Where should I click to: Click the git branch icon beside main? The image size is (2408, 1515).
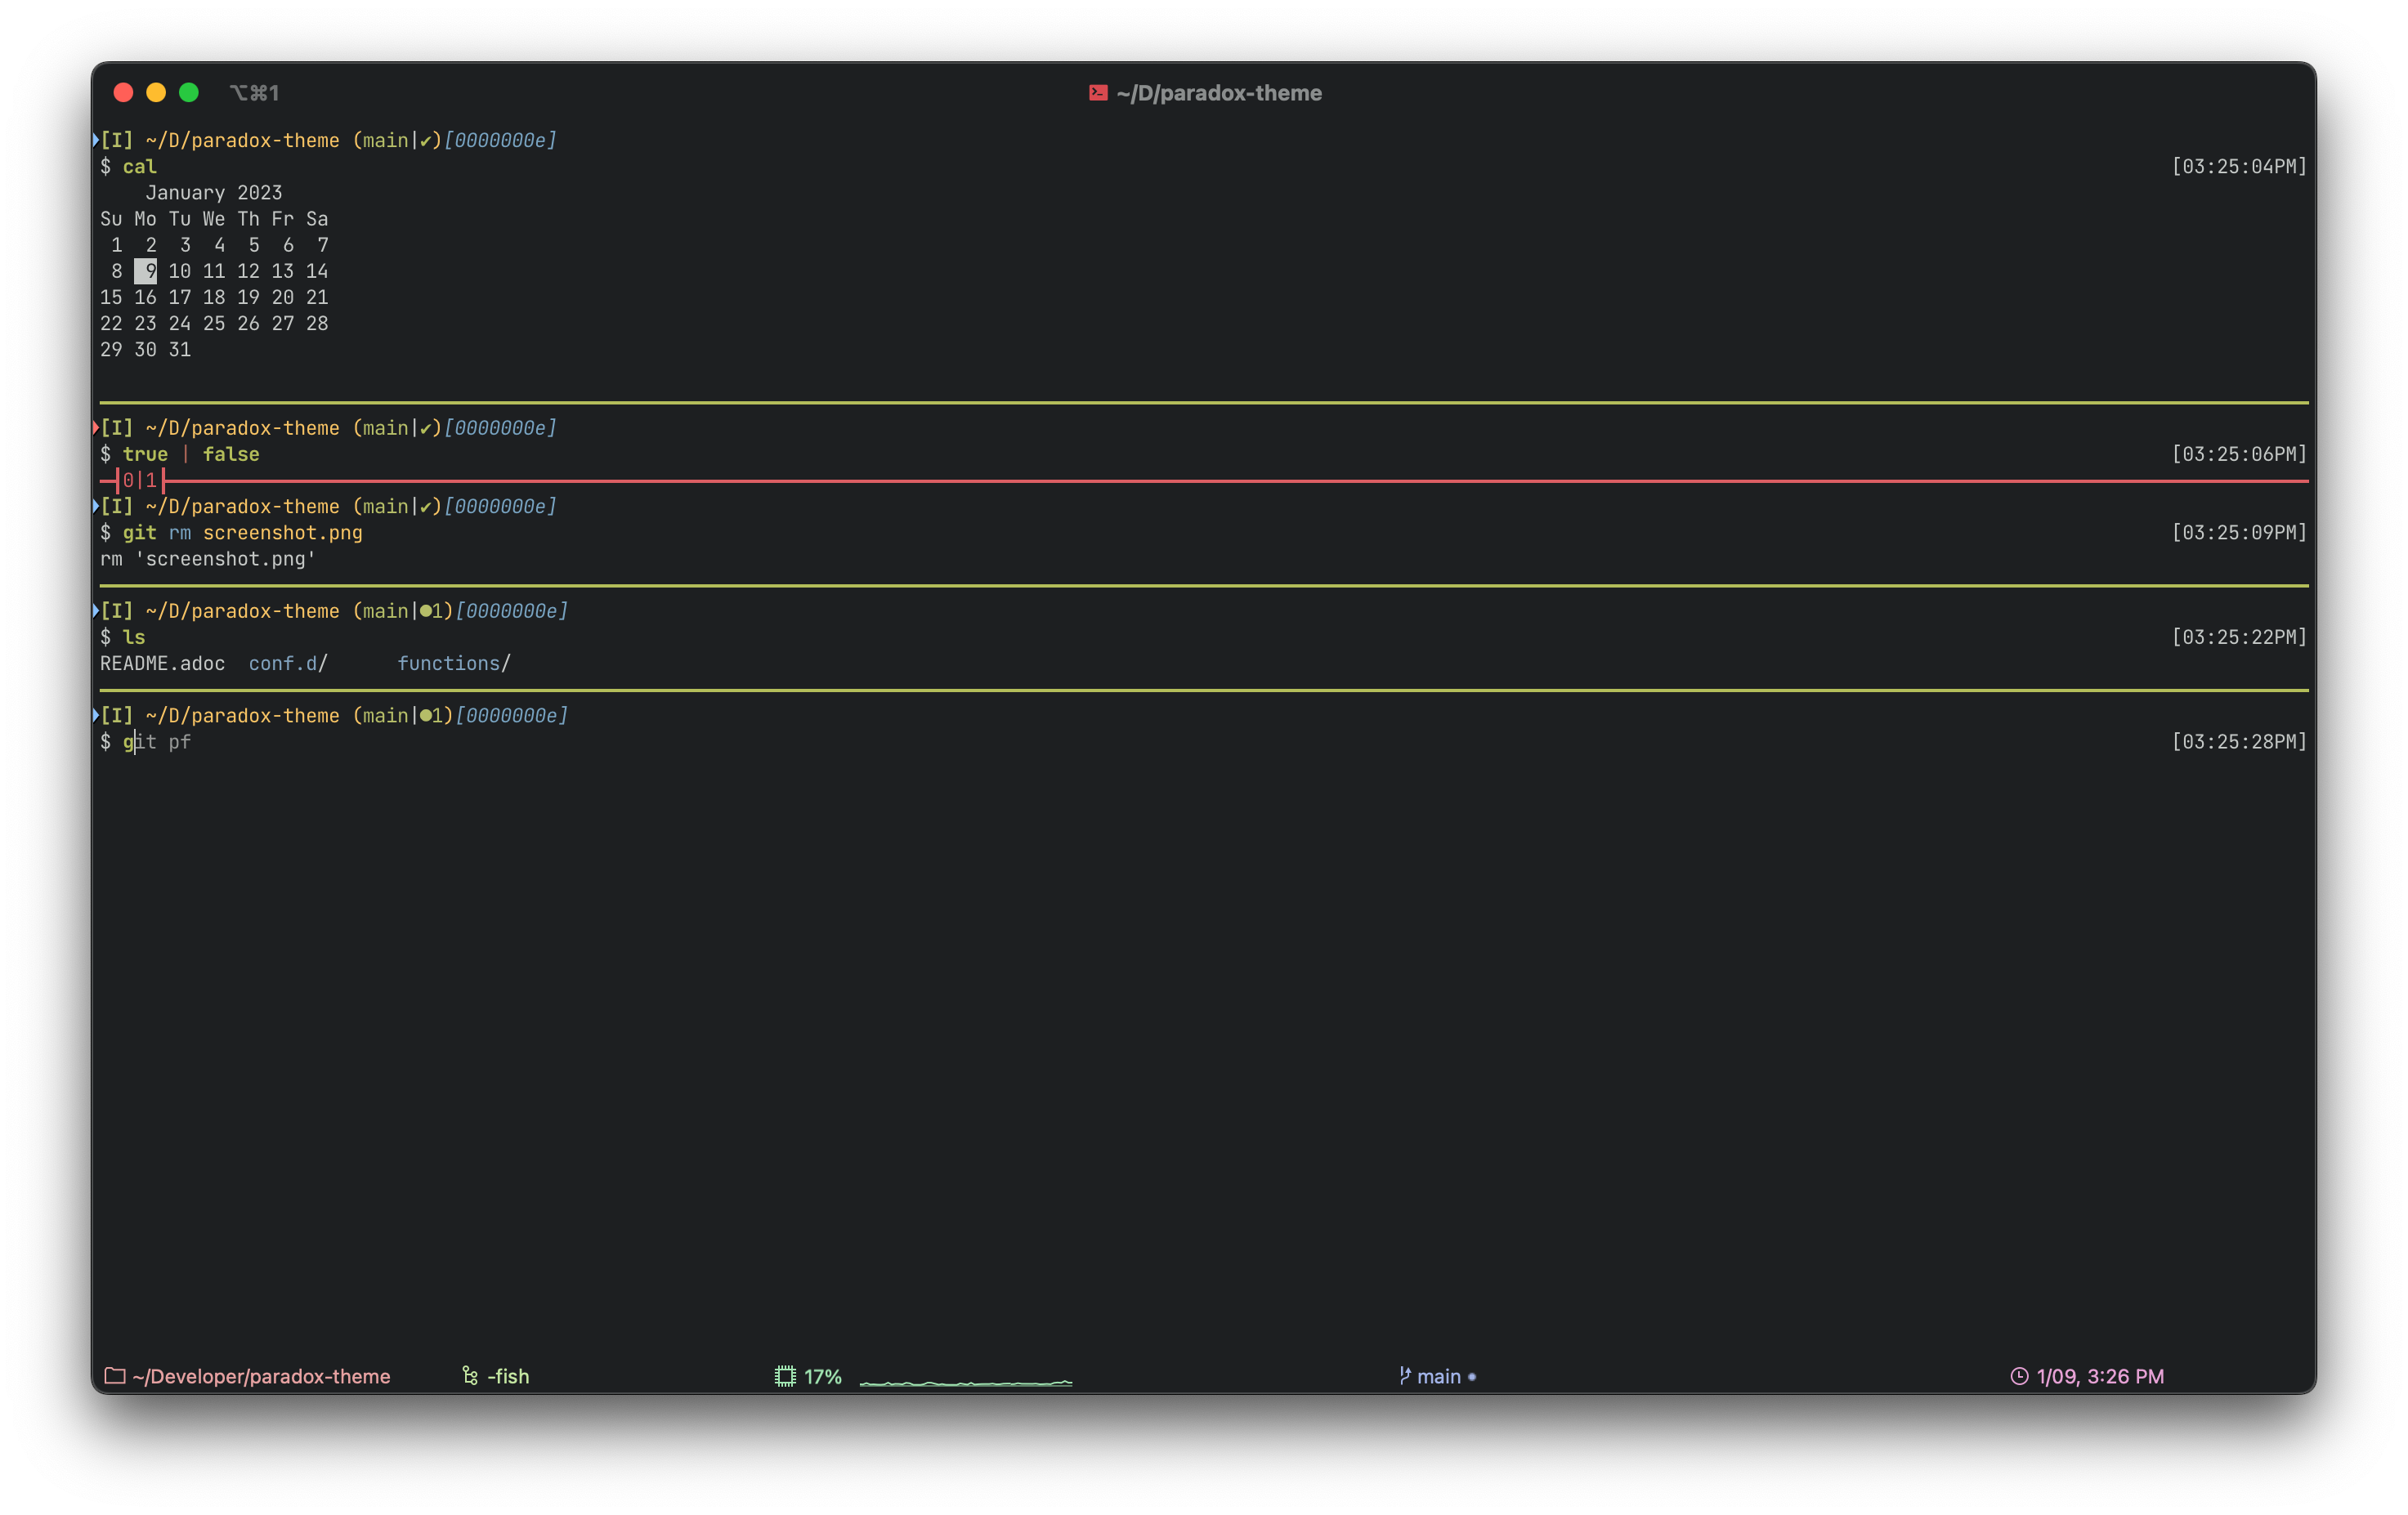[x=1404, y=1376]
